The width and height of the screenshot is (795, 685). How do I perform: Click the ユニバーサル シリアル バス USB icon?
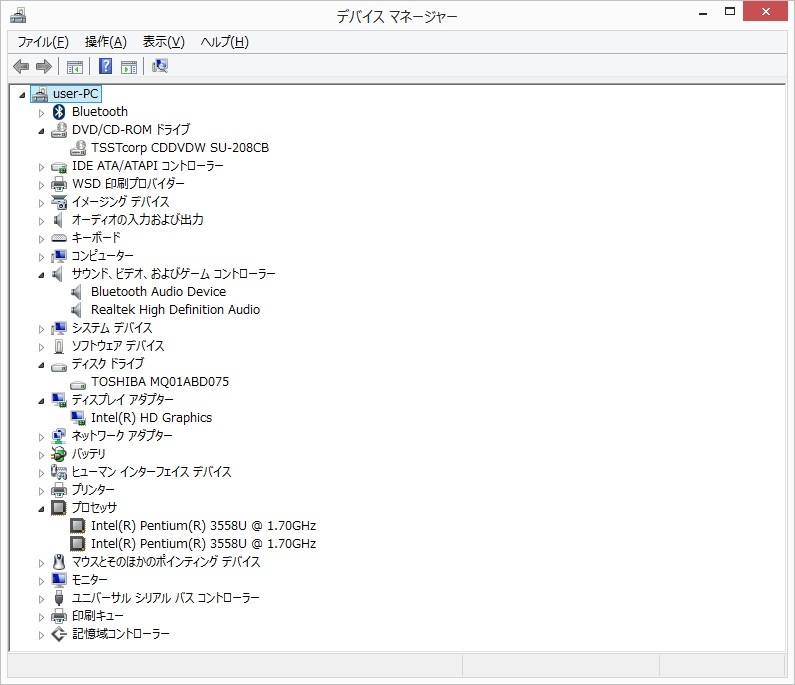point(59,598)
